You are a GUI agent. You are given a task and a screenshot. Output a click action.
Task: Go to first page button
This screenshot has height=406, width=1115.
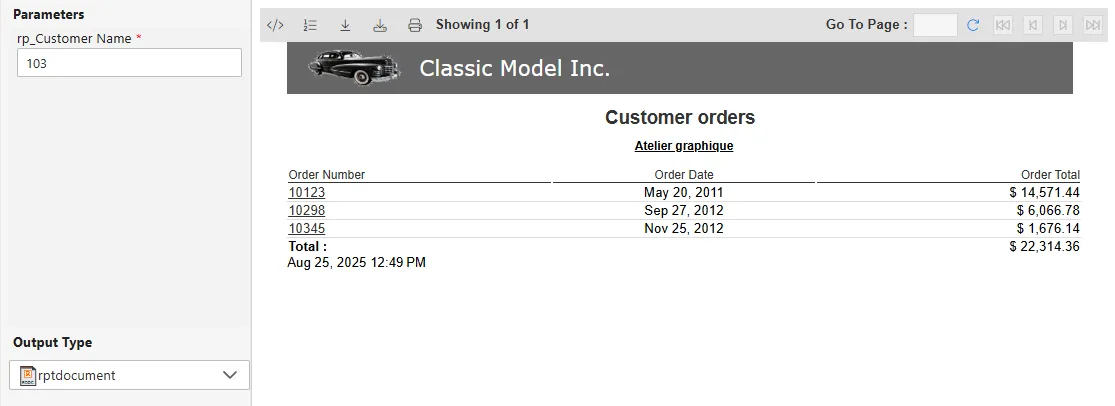(x=1003, y=25)
